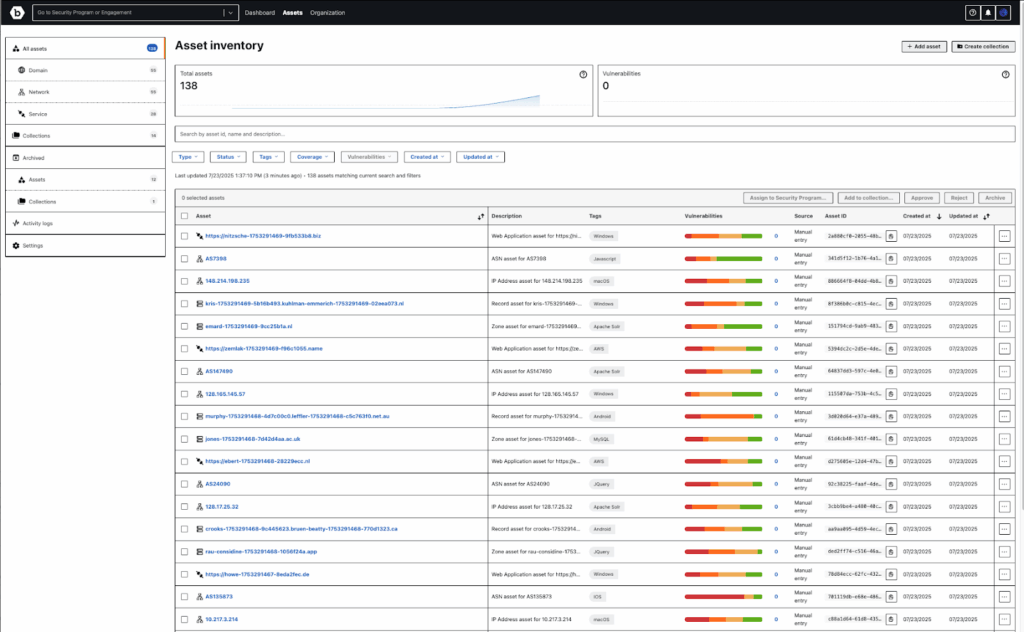Open more actions for 148.214.198.235 row

click(1004, 281)
